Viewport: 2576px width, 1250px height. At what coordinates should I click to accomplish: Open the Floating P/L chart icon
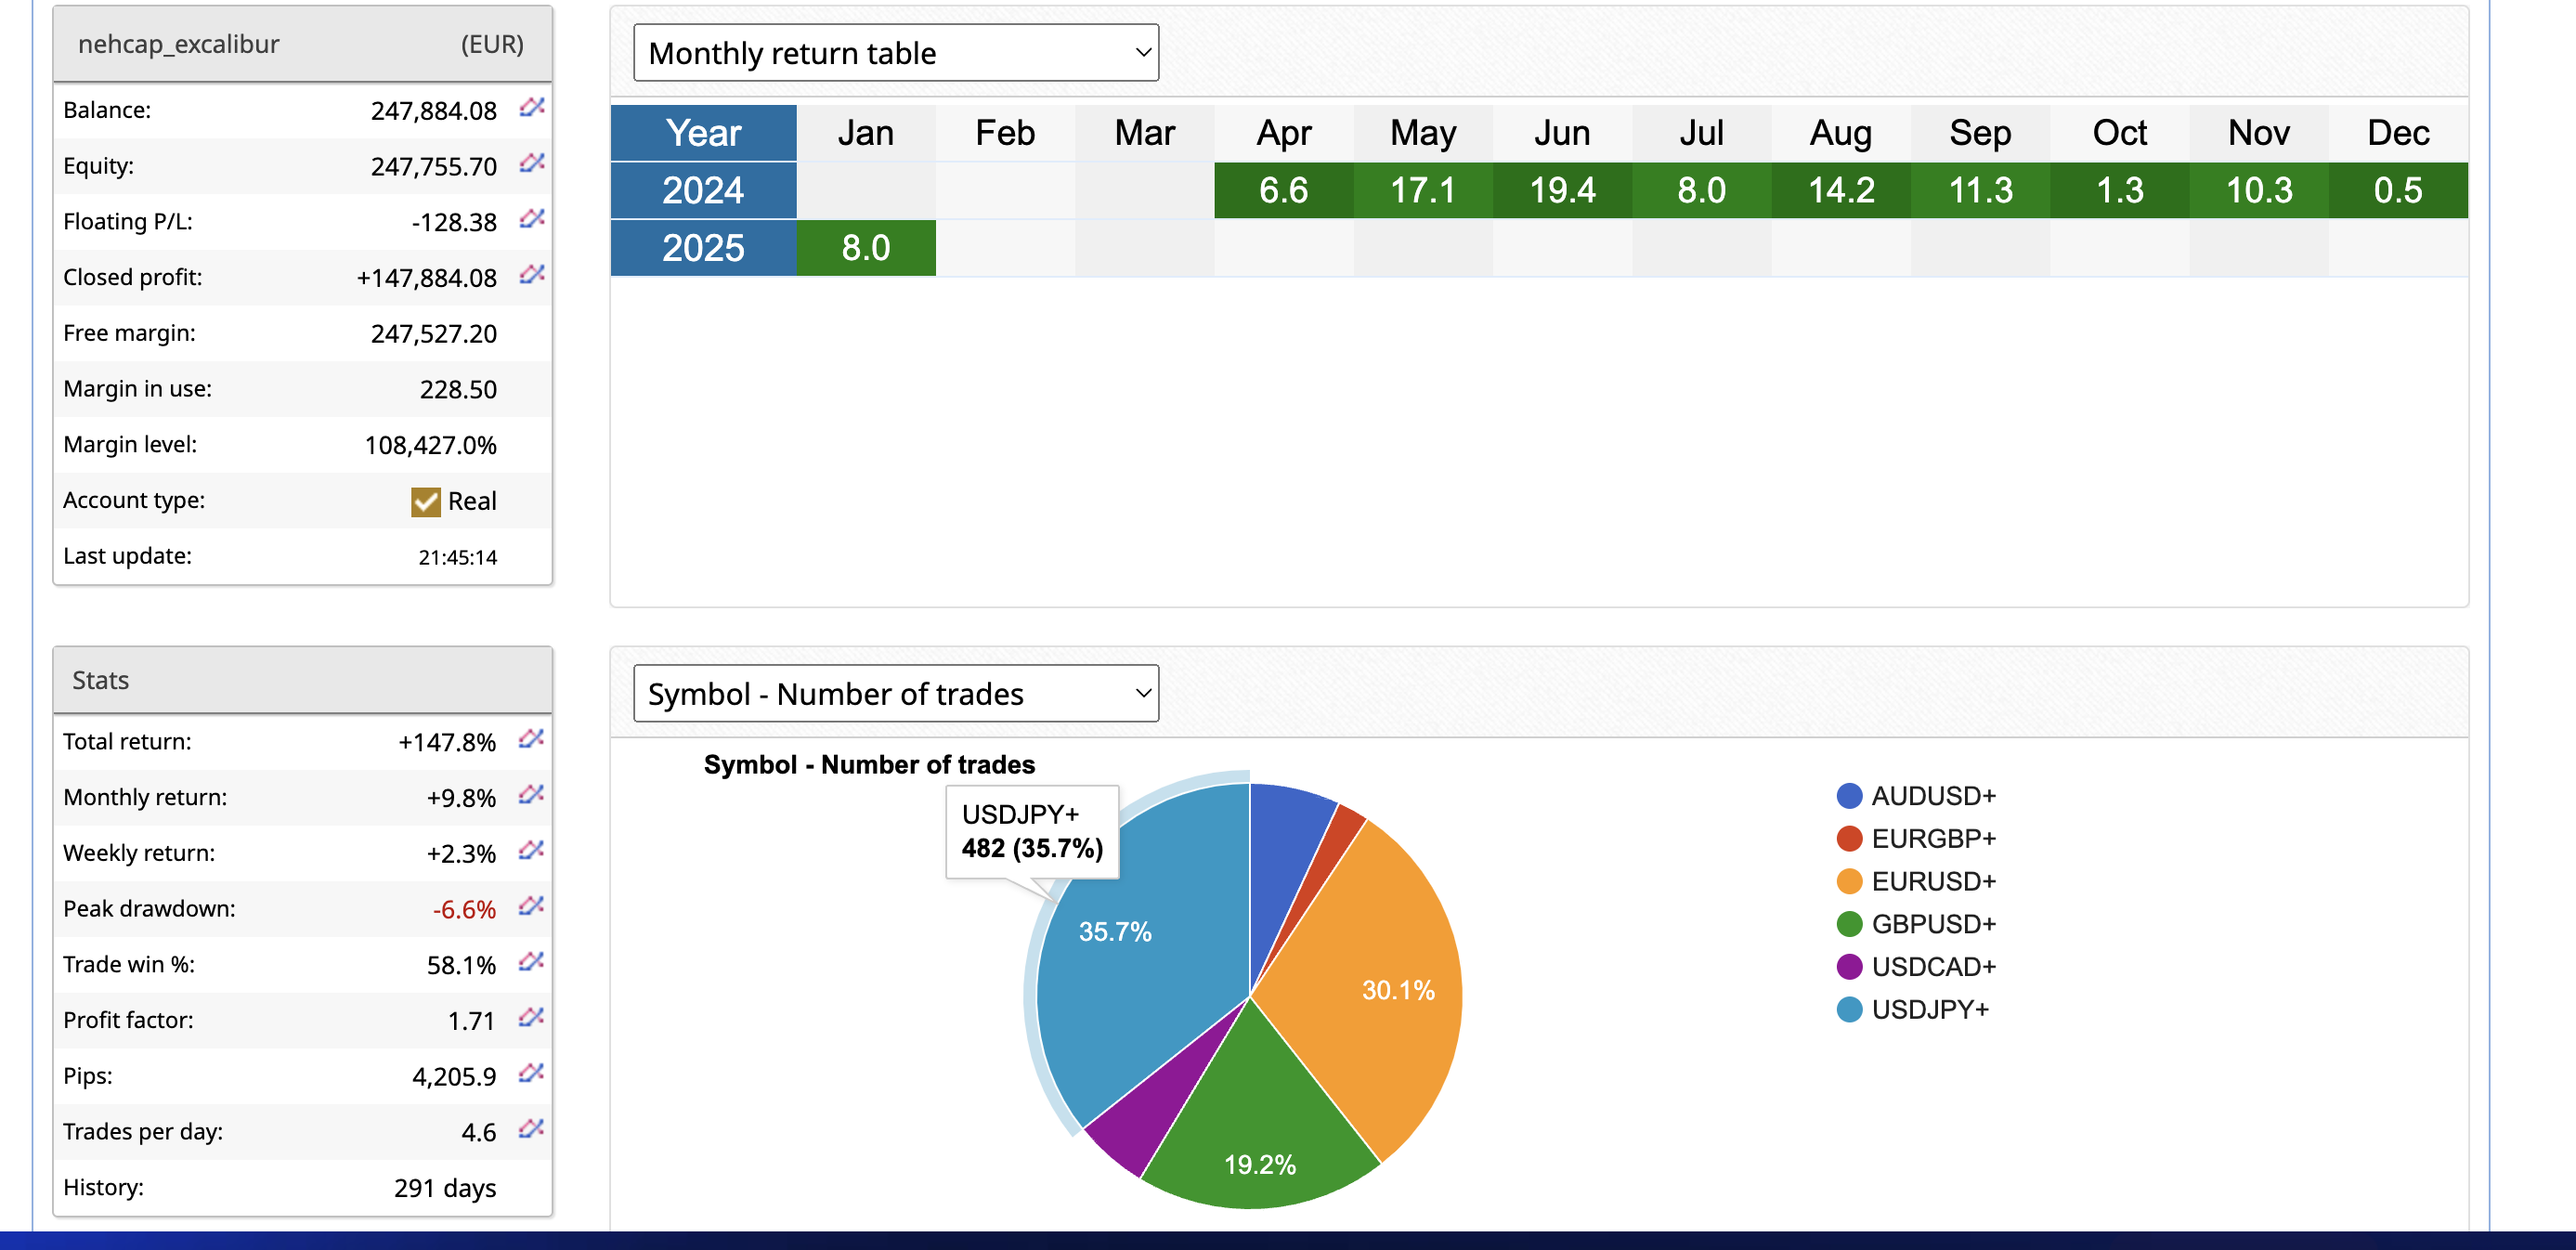pos(531,219)
